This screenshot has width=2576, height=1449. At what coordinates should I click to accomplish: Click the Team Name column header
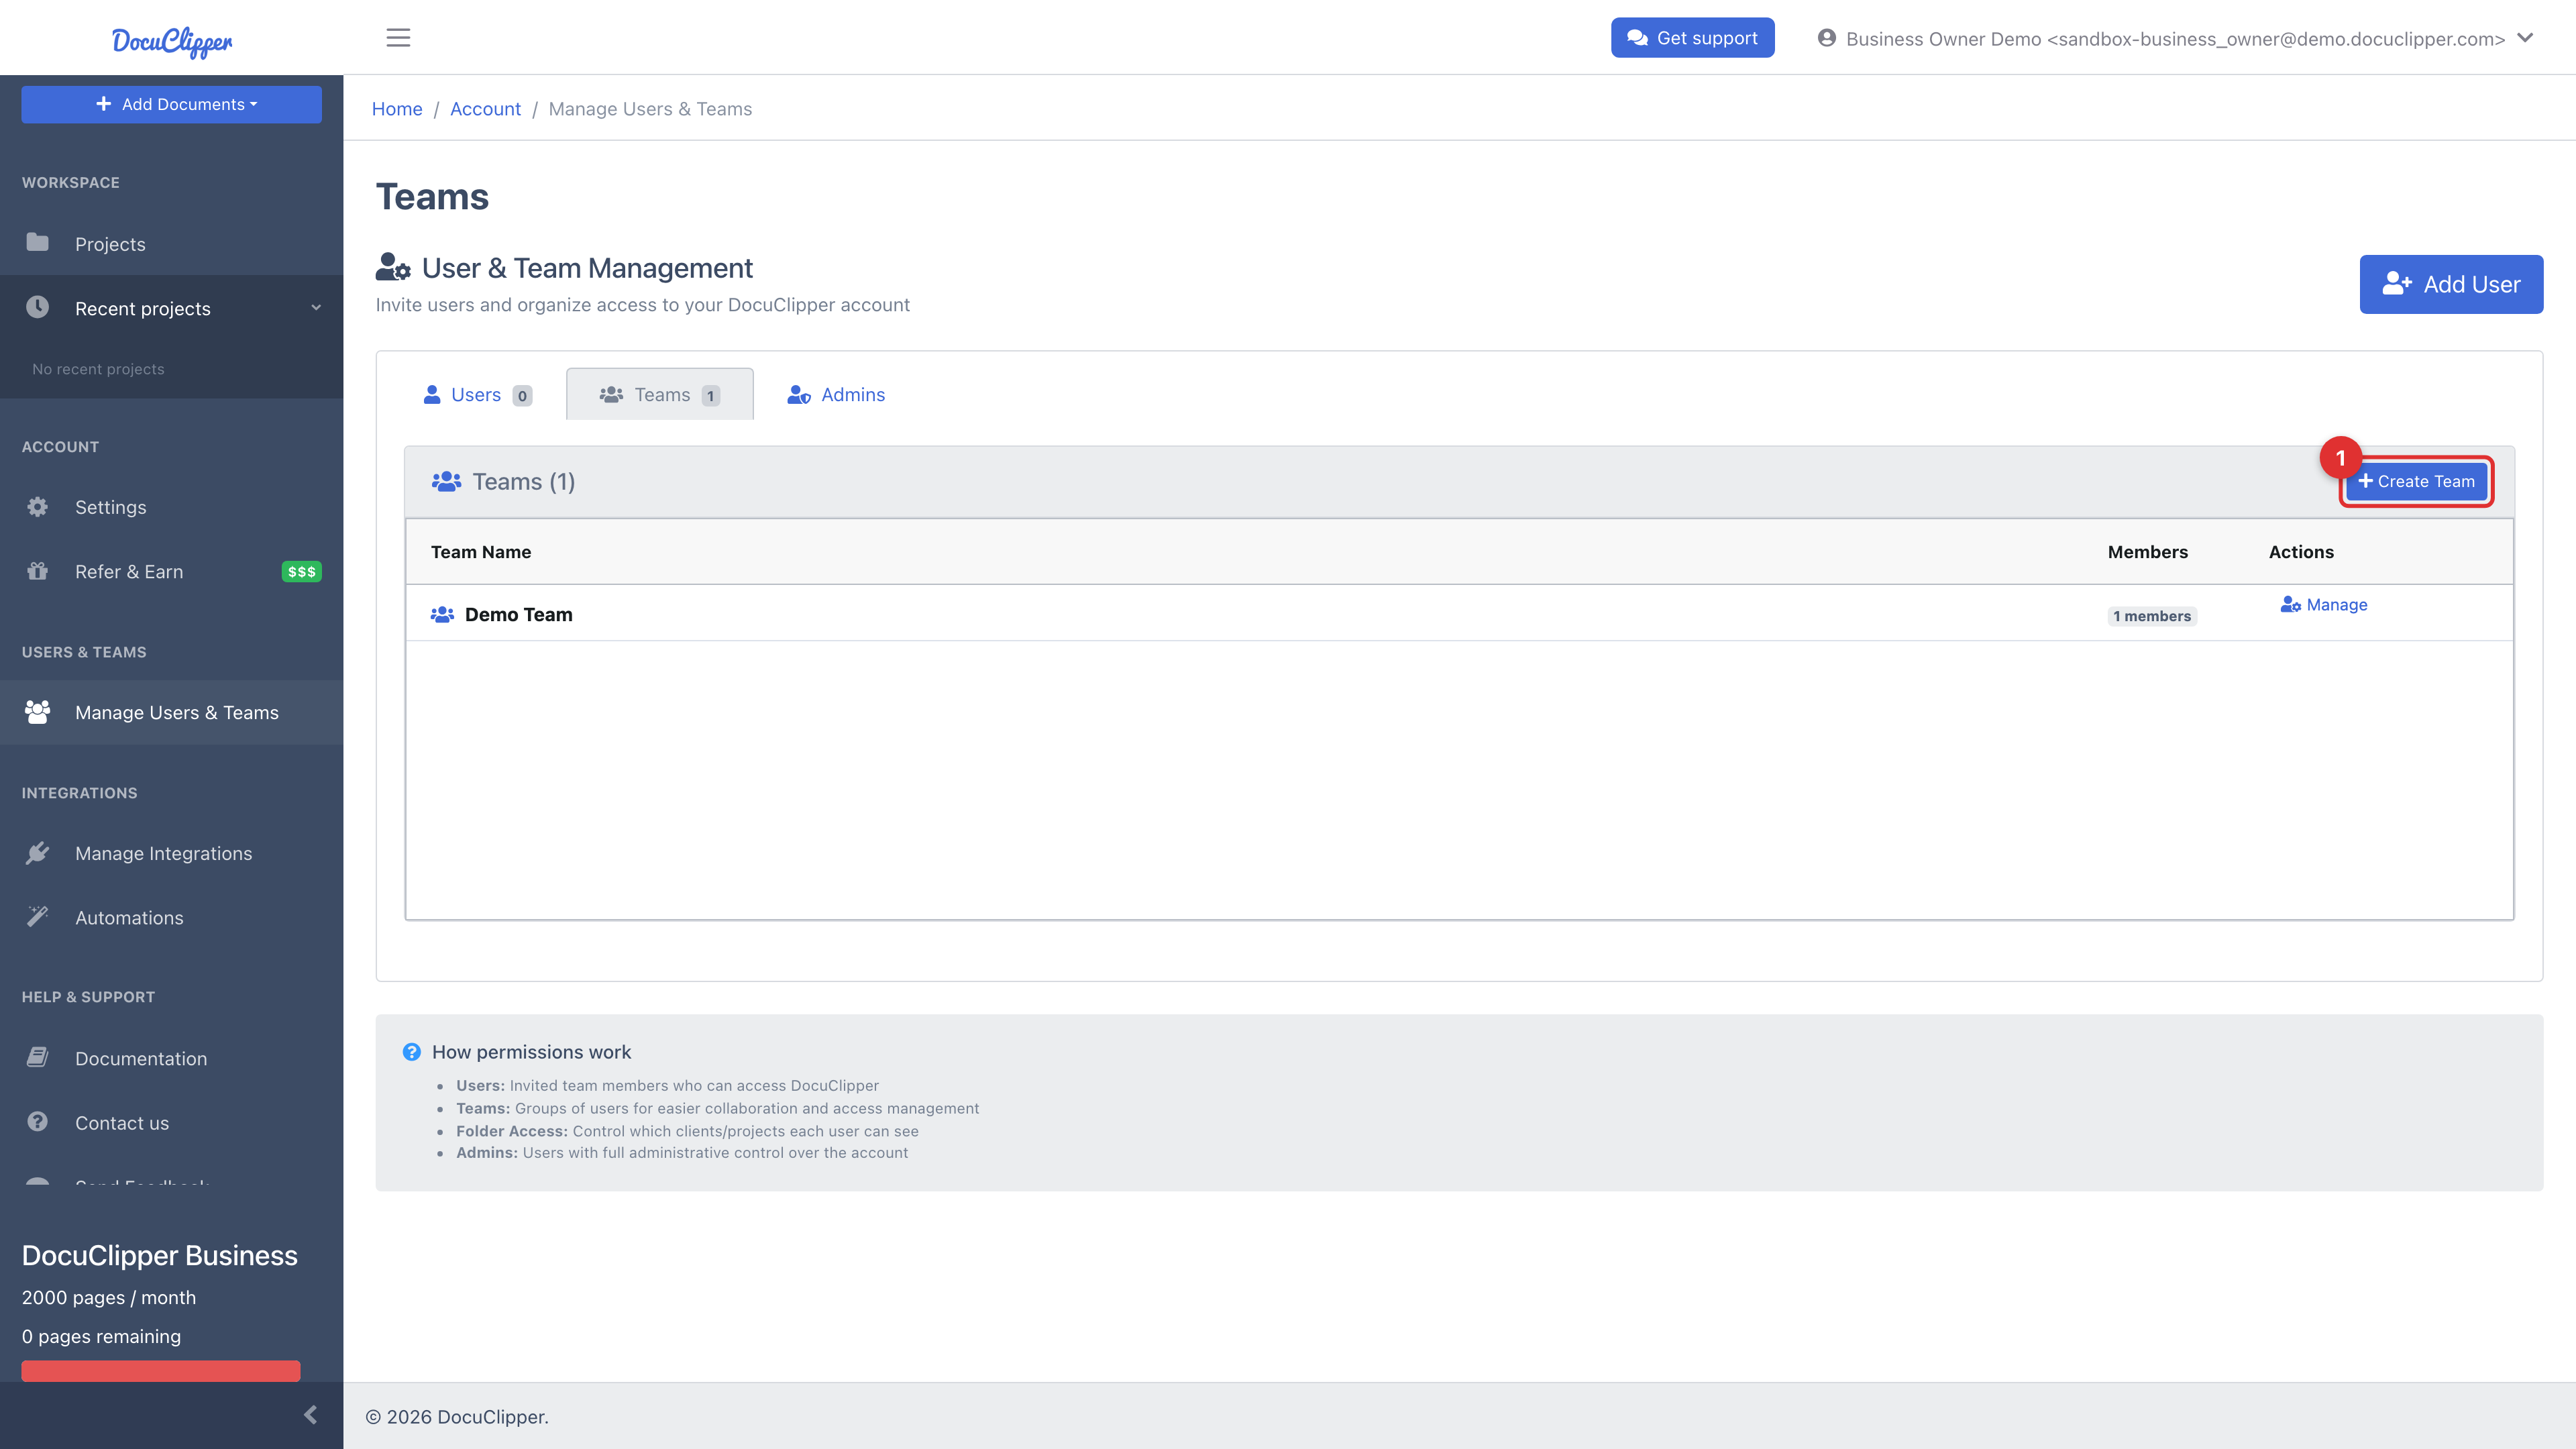click(x=481, y=552)
